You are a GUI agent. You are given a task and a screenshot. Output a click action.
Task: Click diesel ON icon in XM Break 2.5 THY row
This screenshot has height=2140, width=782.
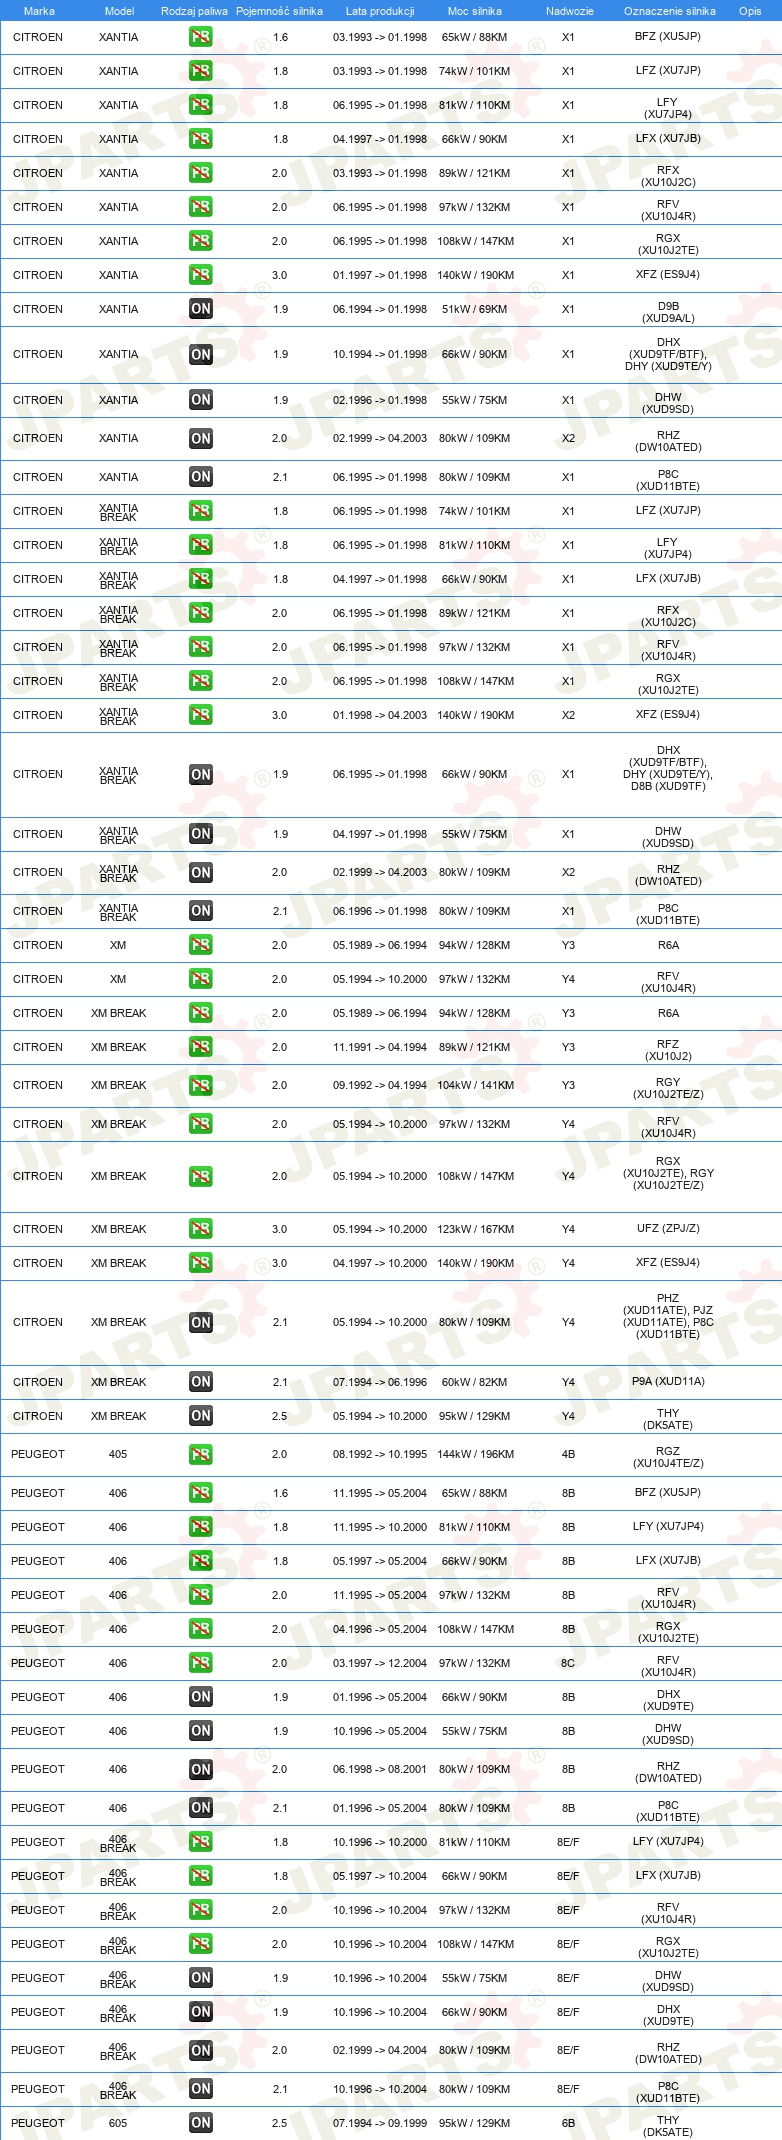[201, 1416]
